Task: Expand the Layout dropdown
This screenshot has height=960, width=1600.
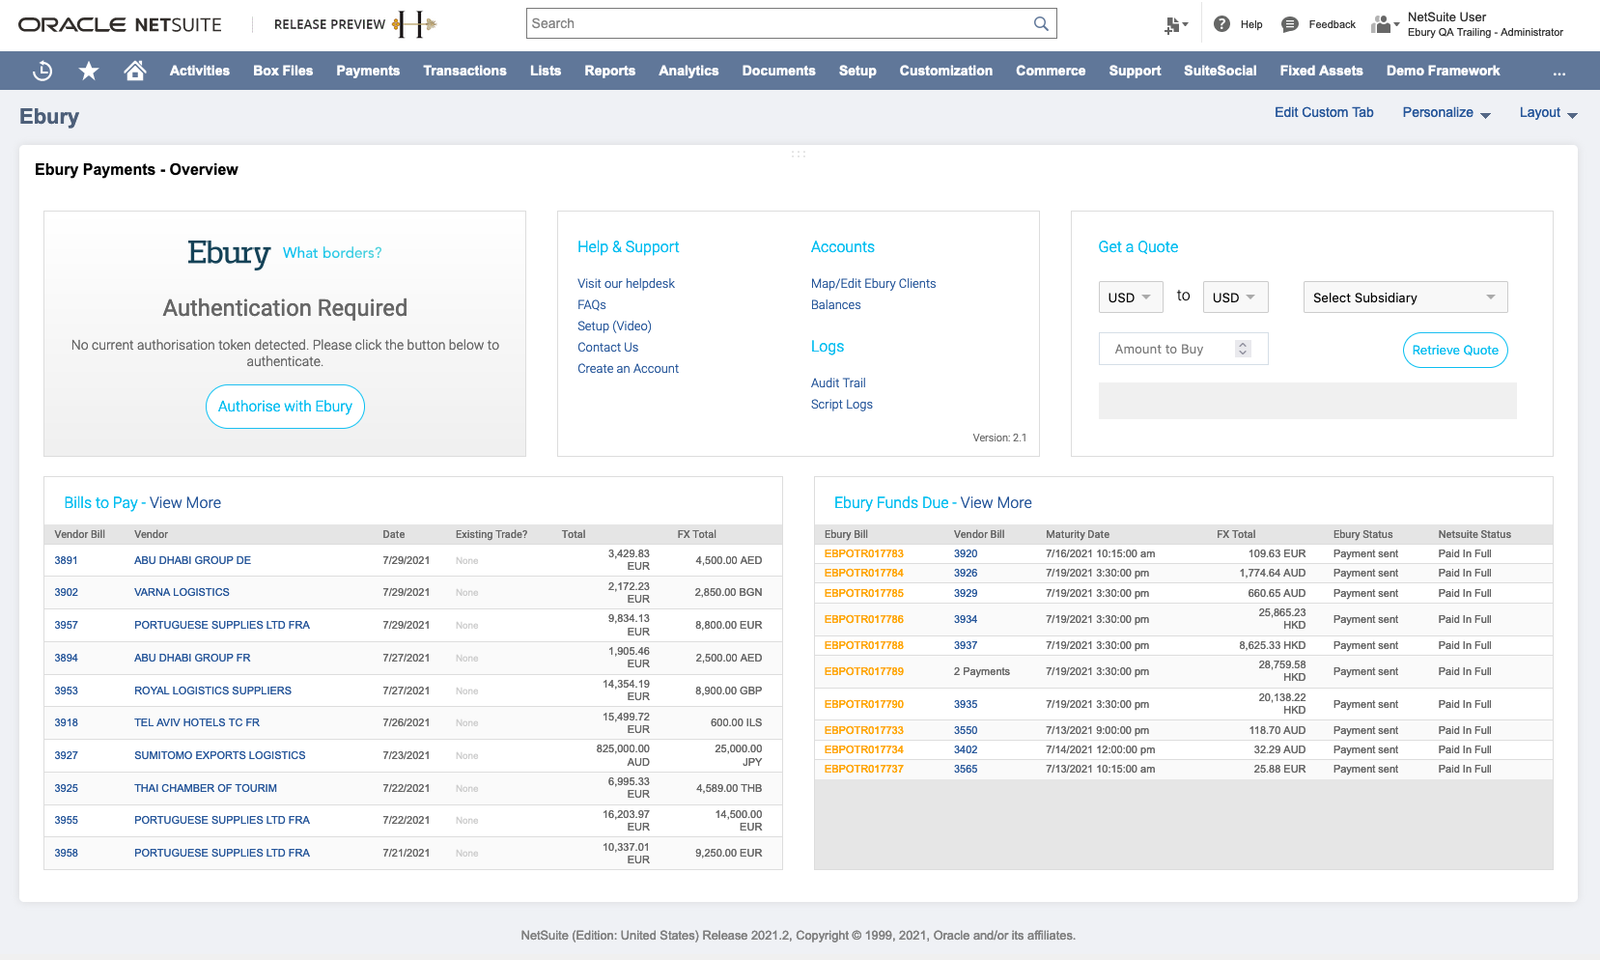Action: pyautogui.click(x=1548, y=113)
